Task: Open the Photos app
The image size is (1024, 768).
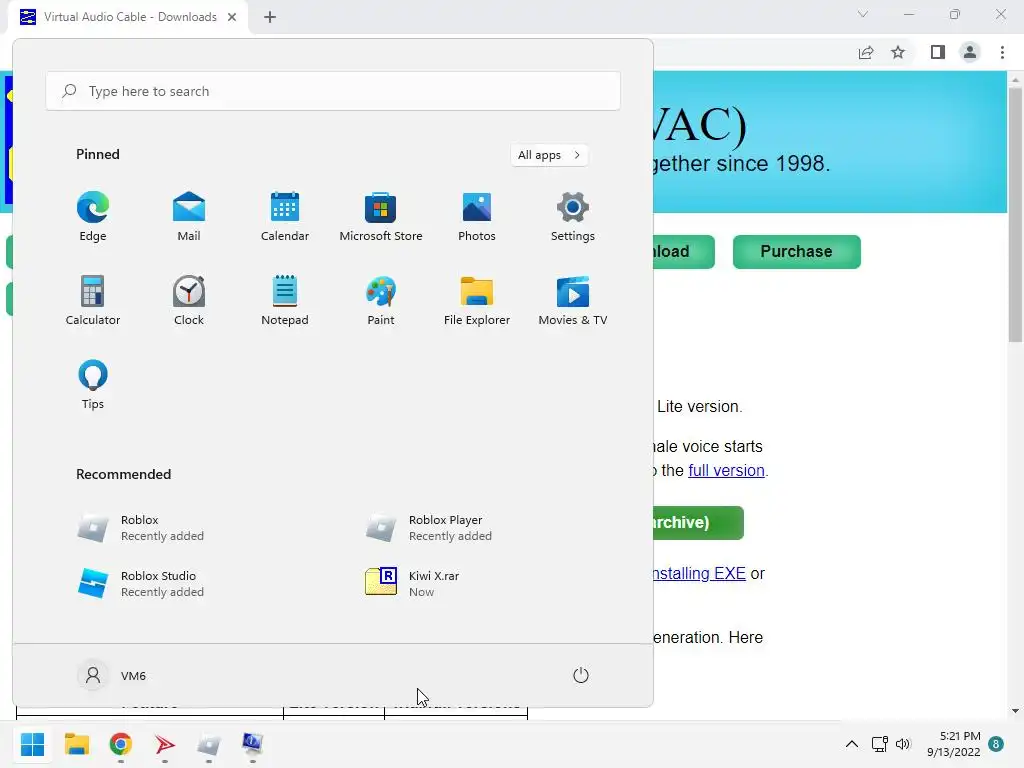Action: 477,217
